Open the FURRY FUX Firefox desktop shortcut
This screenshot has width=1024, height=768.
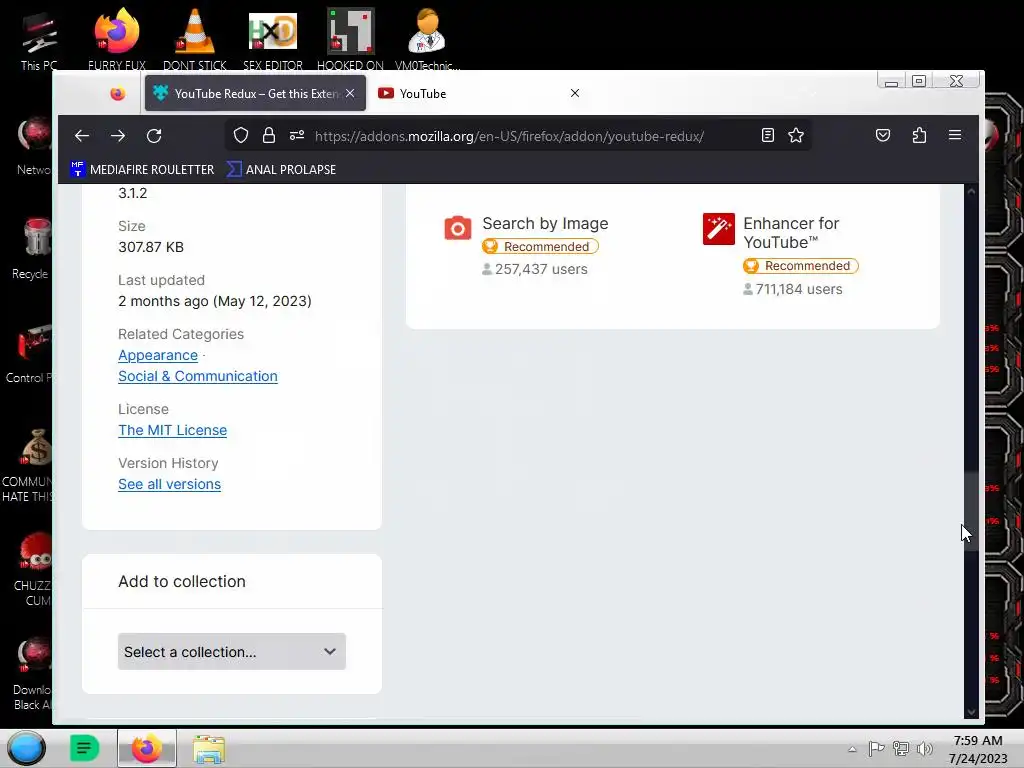(x=117, y=39)
